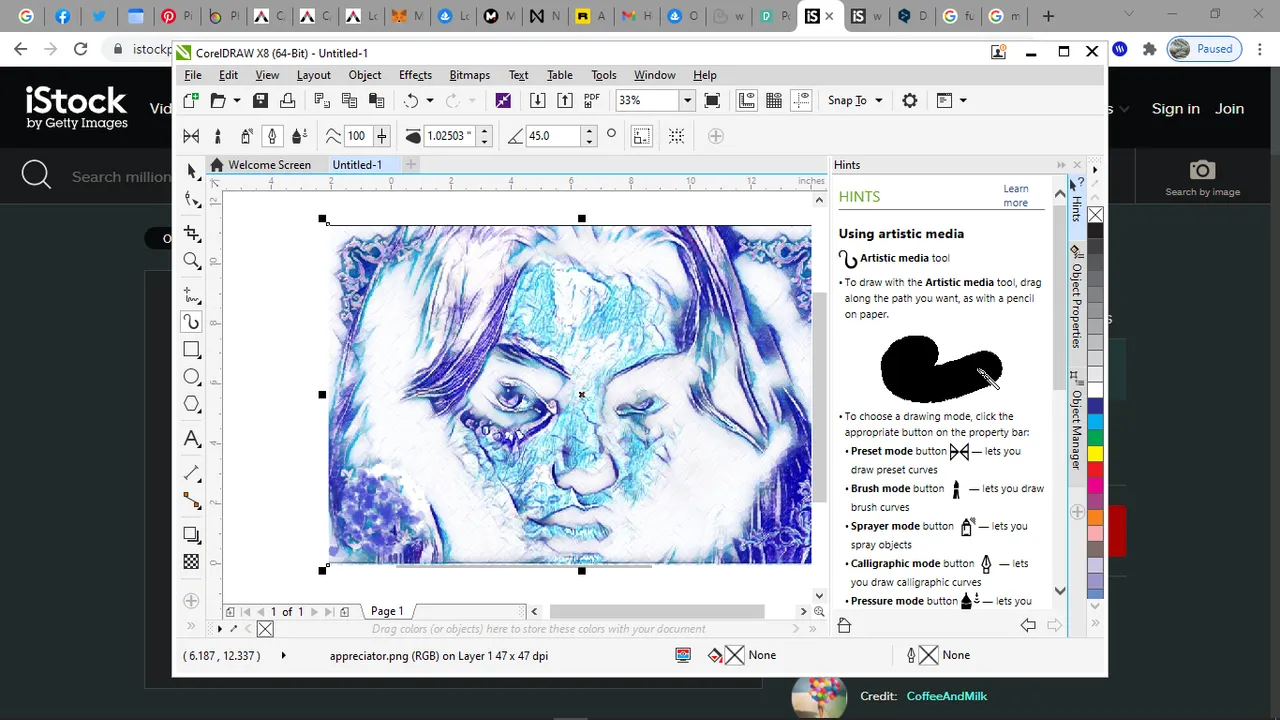Click the Undo arrow icon
Screen dimensions: 1280x720
[x=411, y=100]
